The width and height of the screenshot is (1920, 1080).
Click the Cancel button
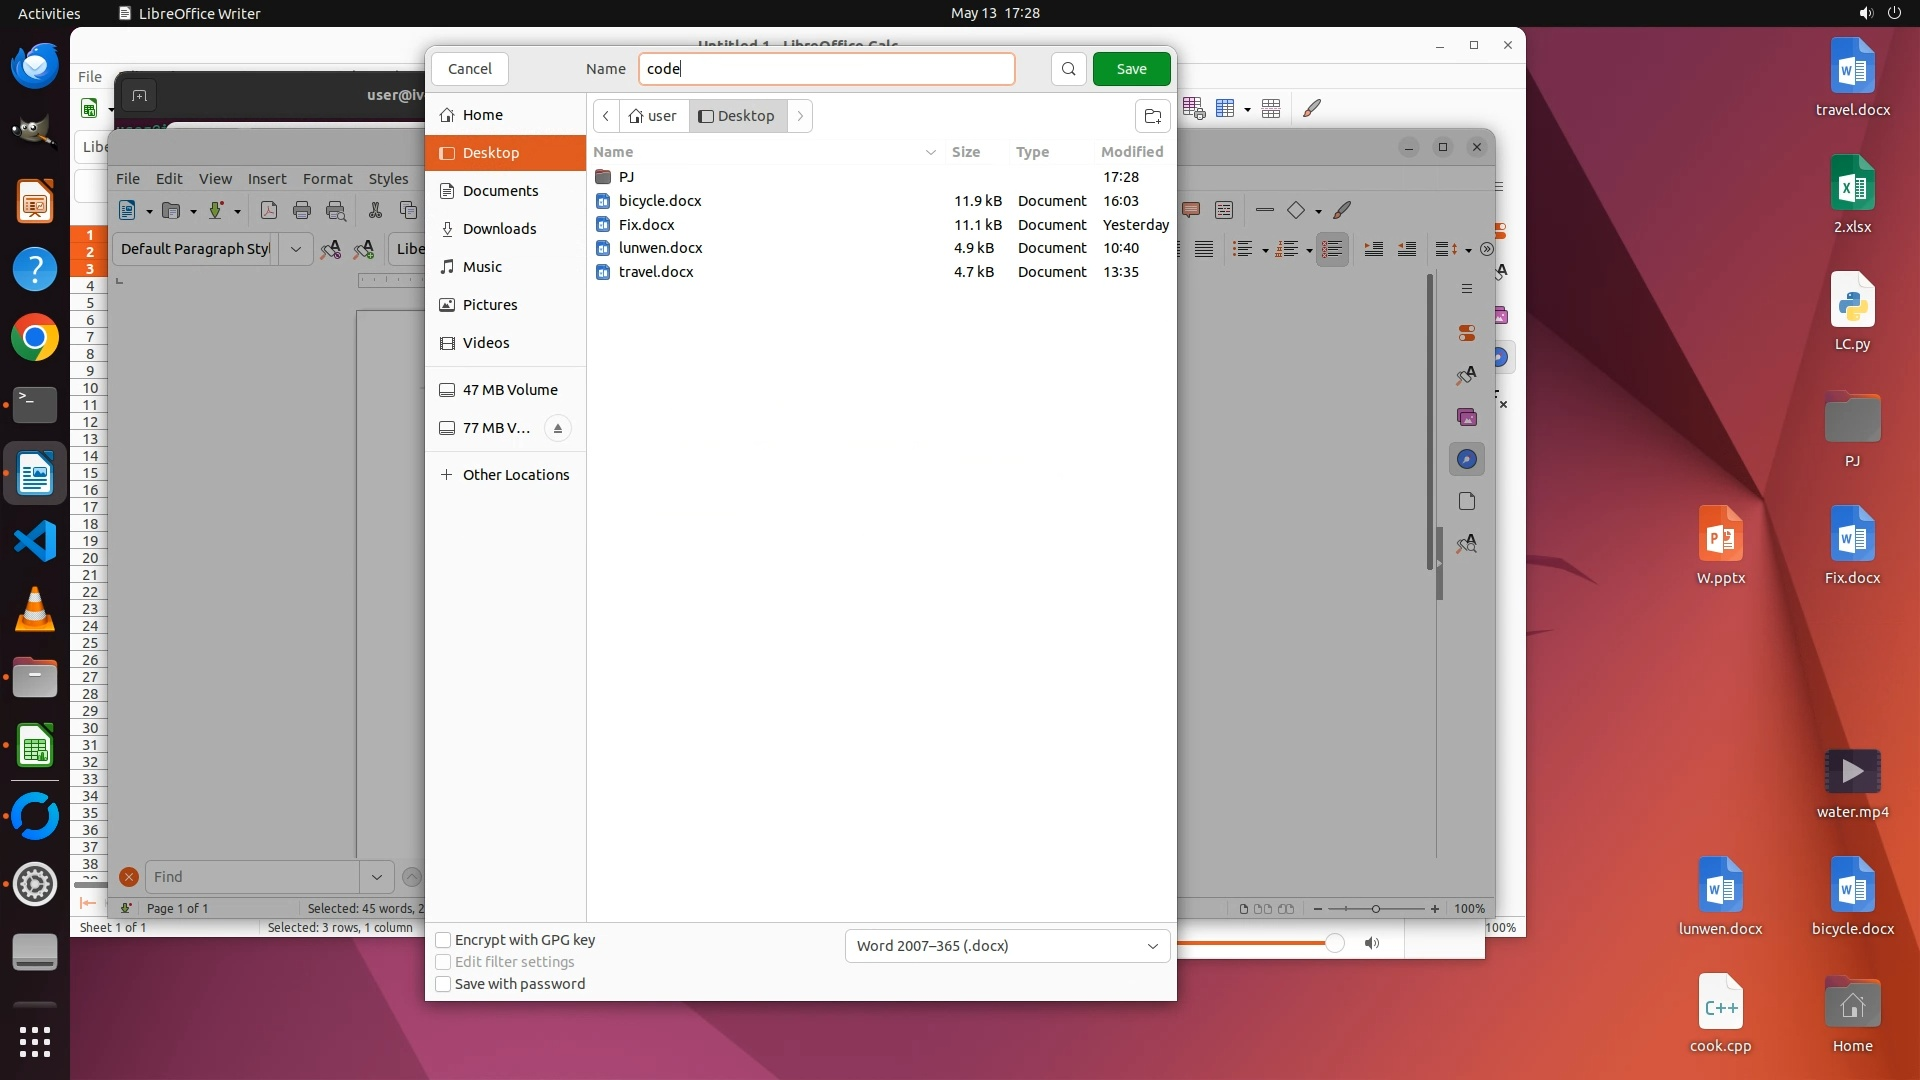469,69
